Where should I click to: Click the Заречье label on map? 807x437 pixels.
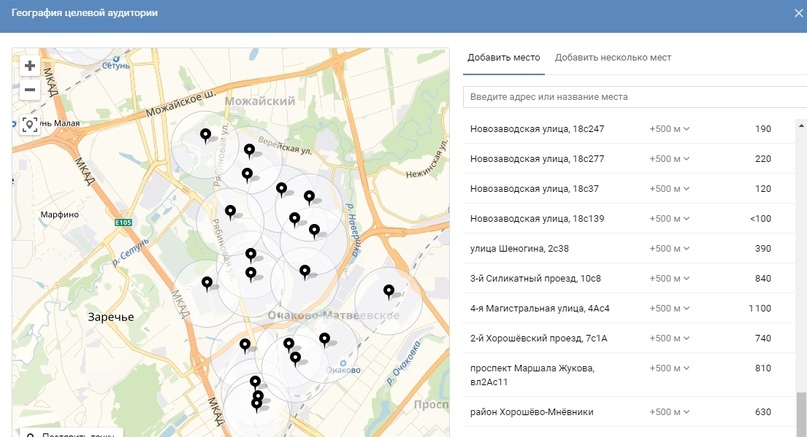111,317
